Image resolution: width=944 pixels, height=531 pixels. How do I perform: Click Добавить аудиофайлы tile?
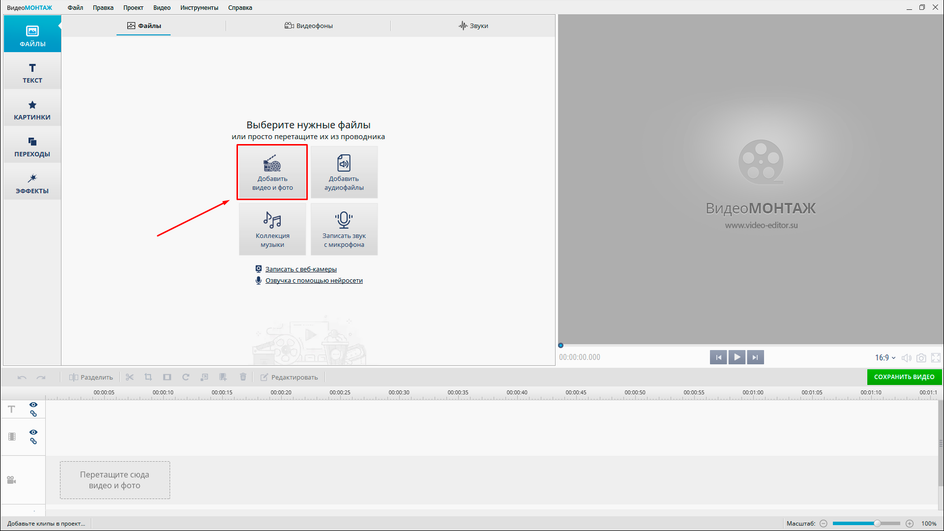344,172
